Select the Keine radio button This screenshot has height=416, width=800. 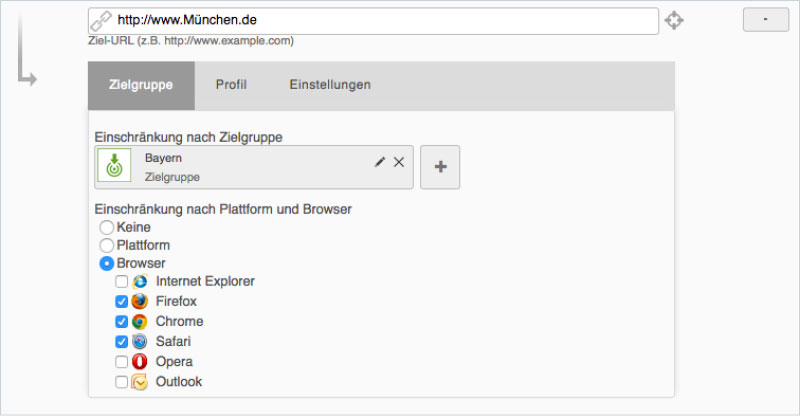106,228
